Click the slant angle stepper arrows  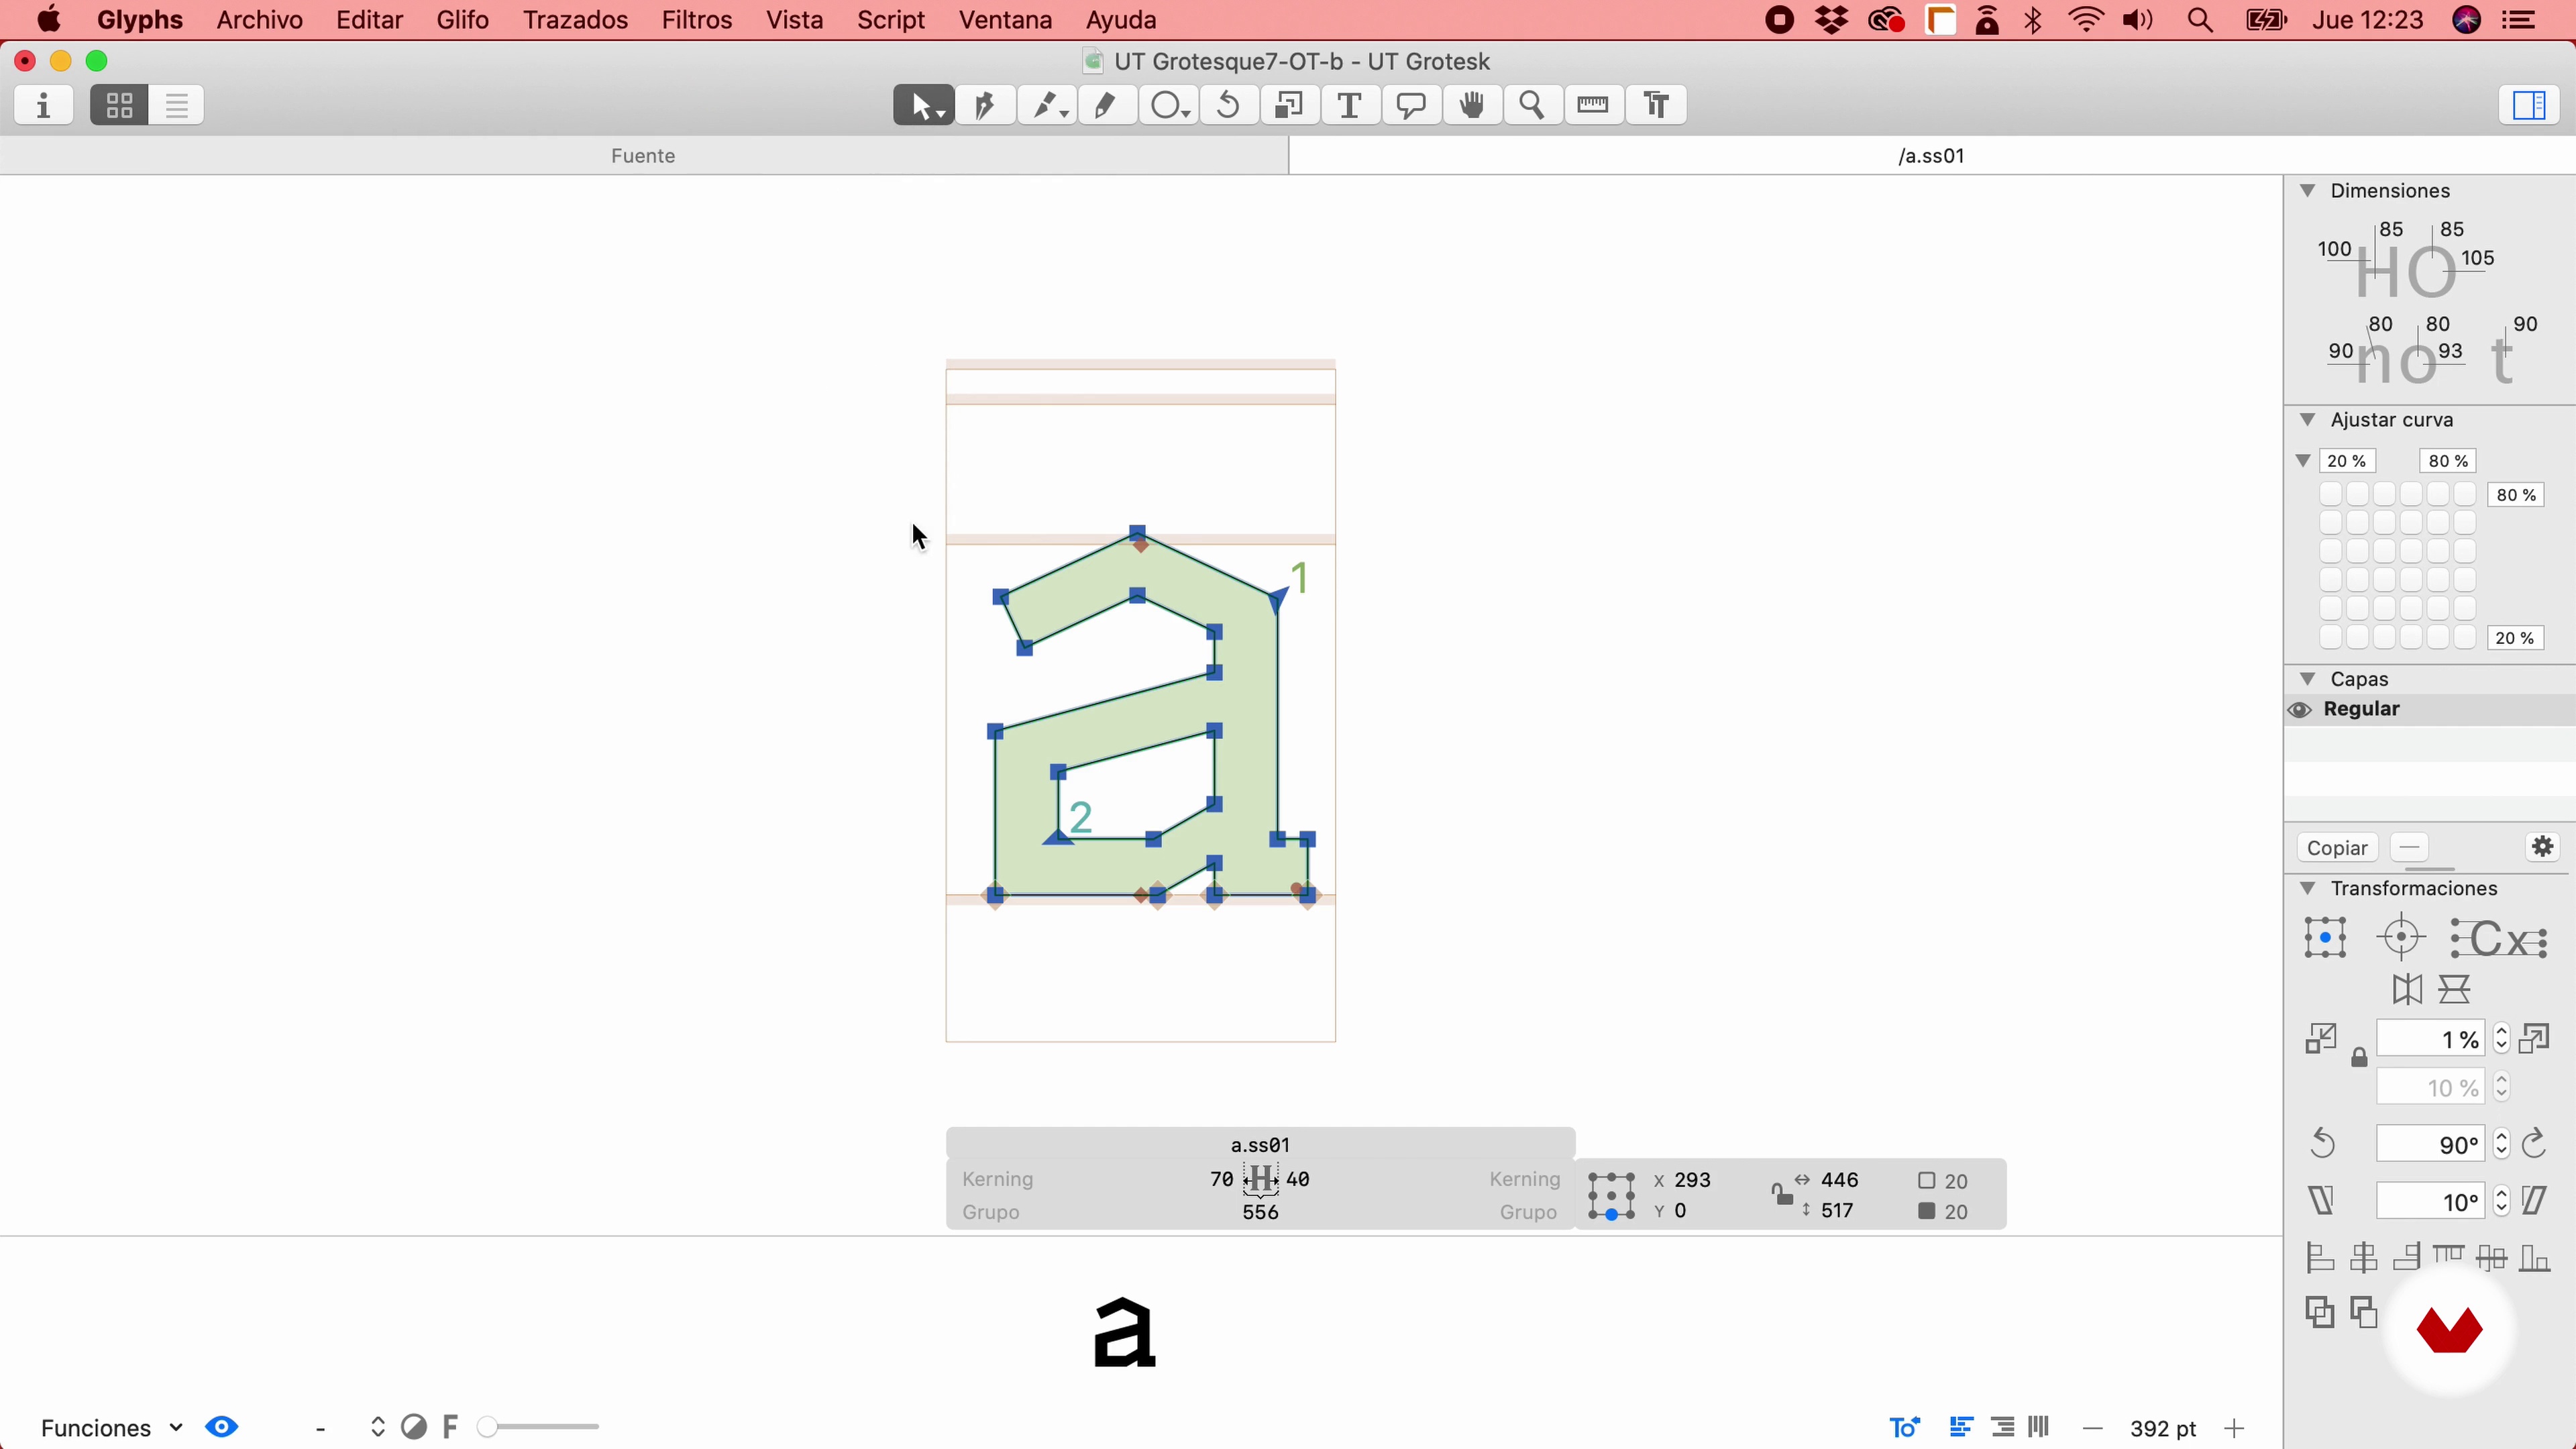coord(2501,1201)
